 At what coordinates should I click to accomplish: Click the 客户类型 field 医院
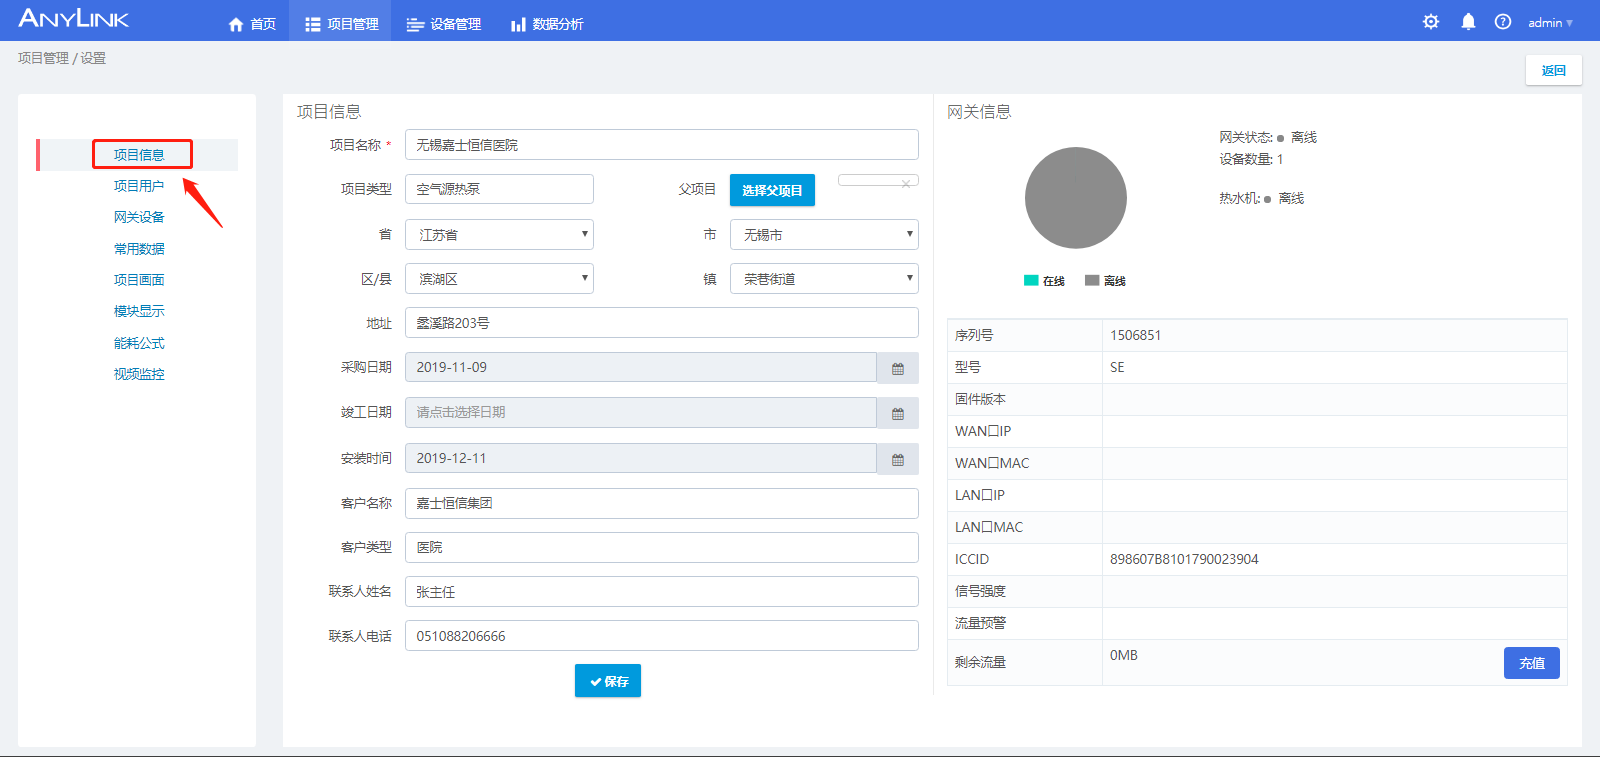coord(662,547)
